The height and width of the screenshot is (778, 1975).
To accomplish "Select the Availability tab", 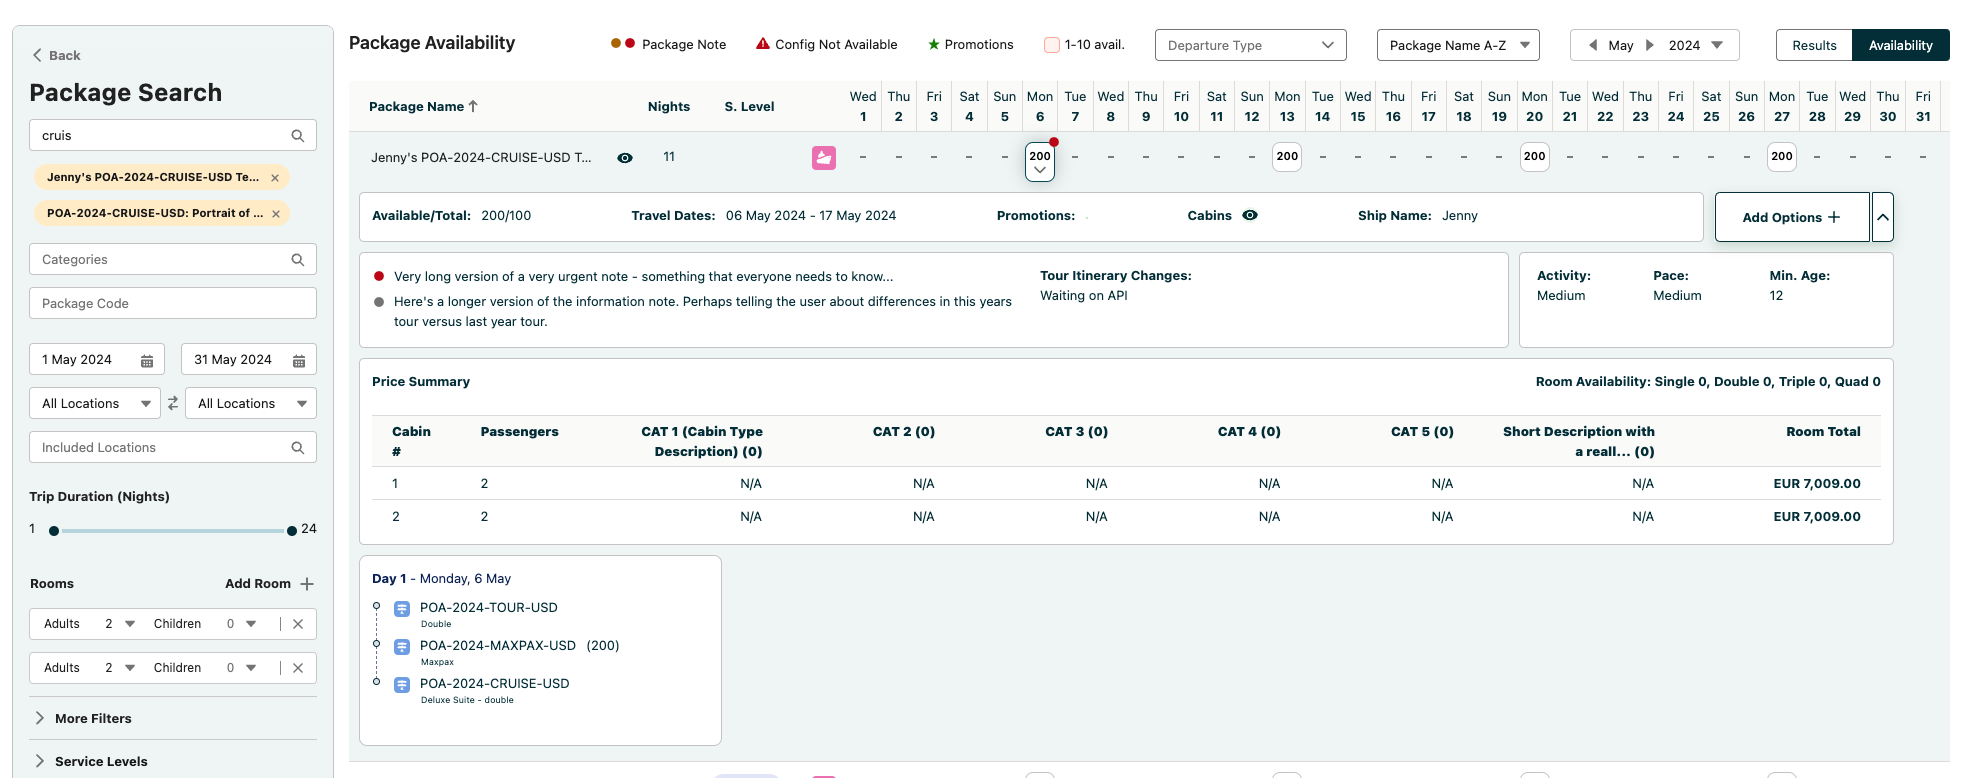I will (x=1900, y=45).
